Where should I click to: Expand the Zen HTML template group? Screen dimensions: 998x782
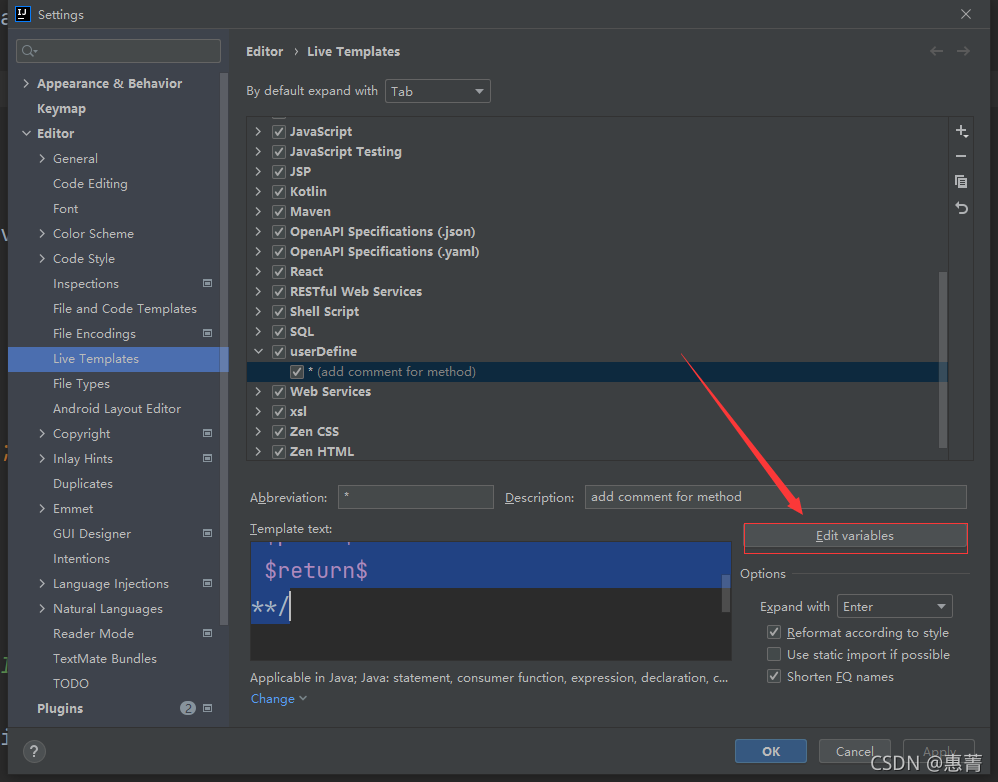[258, 451]
